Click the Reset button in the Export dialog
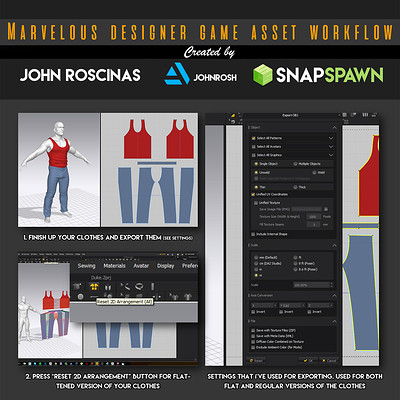This screenshot has height=400, width=400. point(256,361)
